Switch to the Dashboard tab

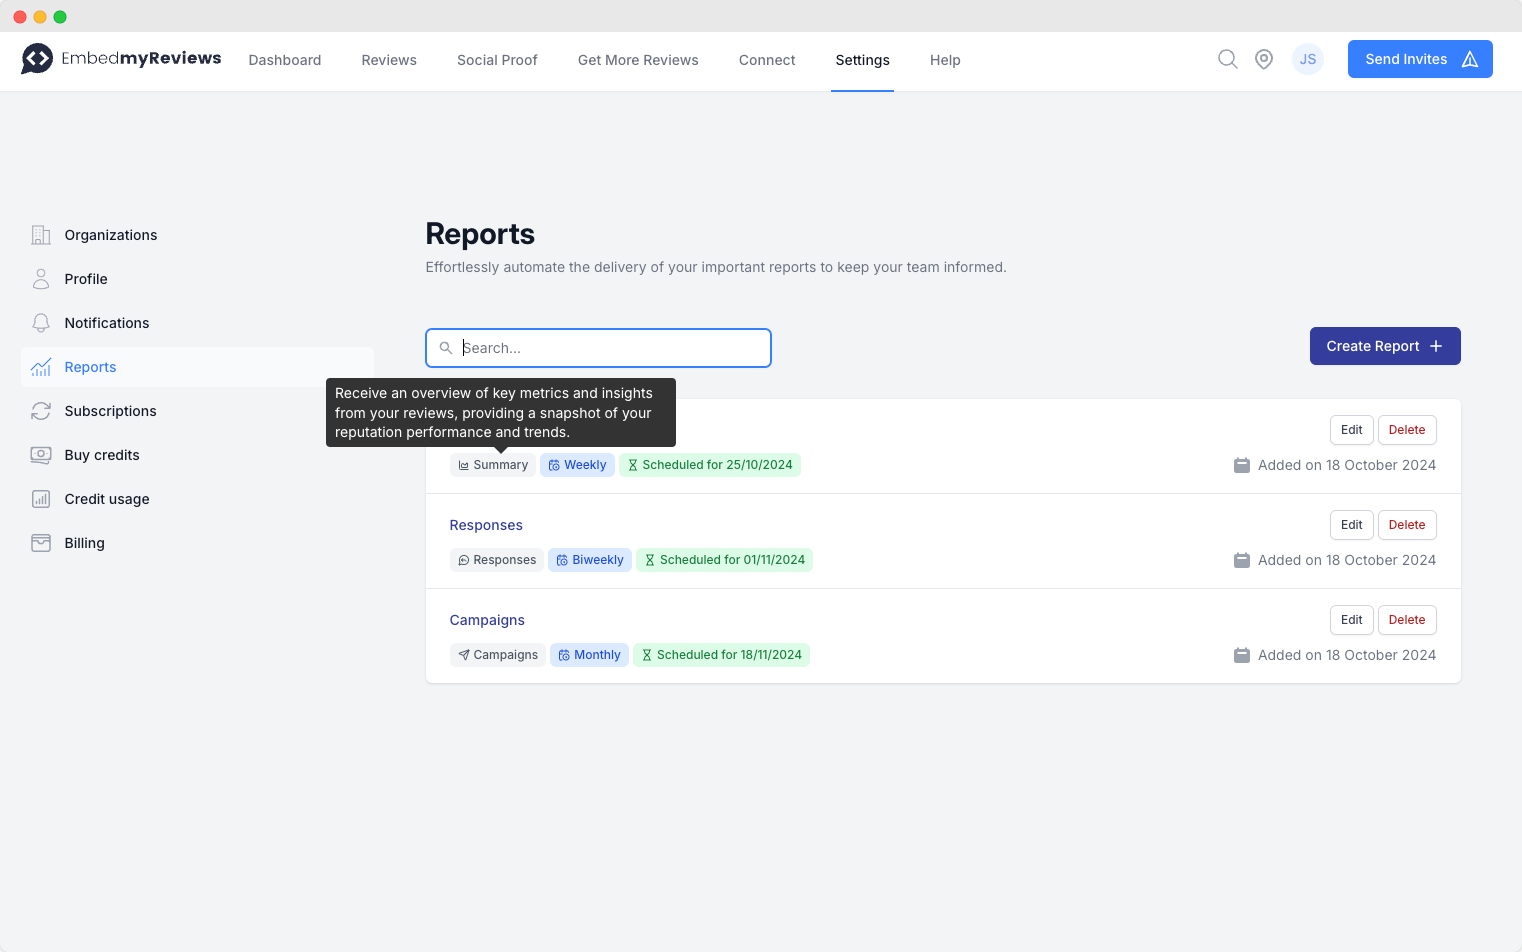(285, 60)
